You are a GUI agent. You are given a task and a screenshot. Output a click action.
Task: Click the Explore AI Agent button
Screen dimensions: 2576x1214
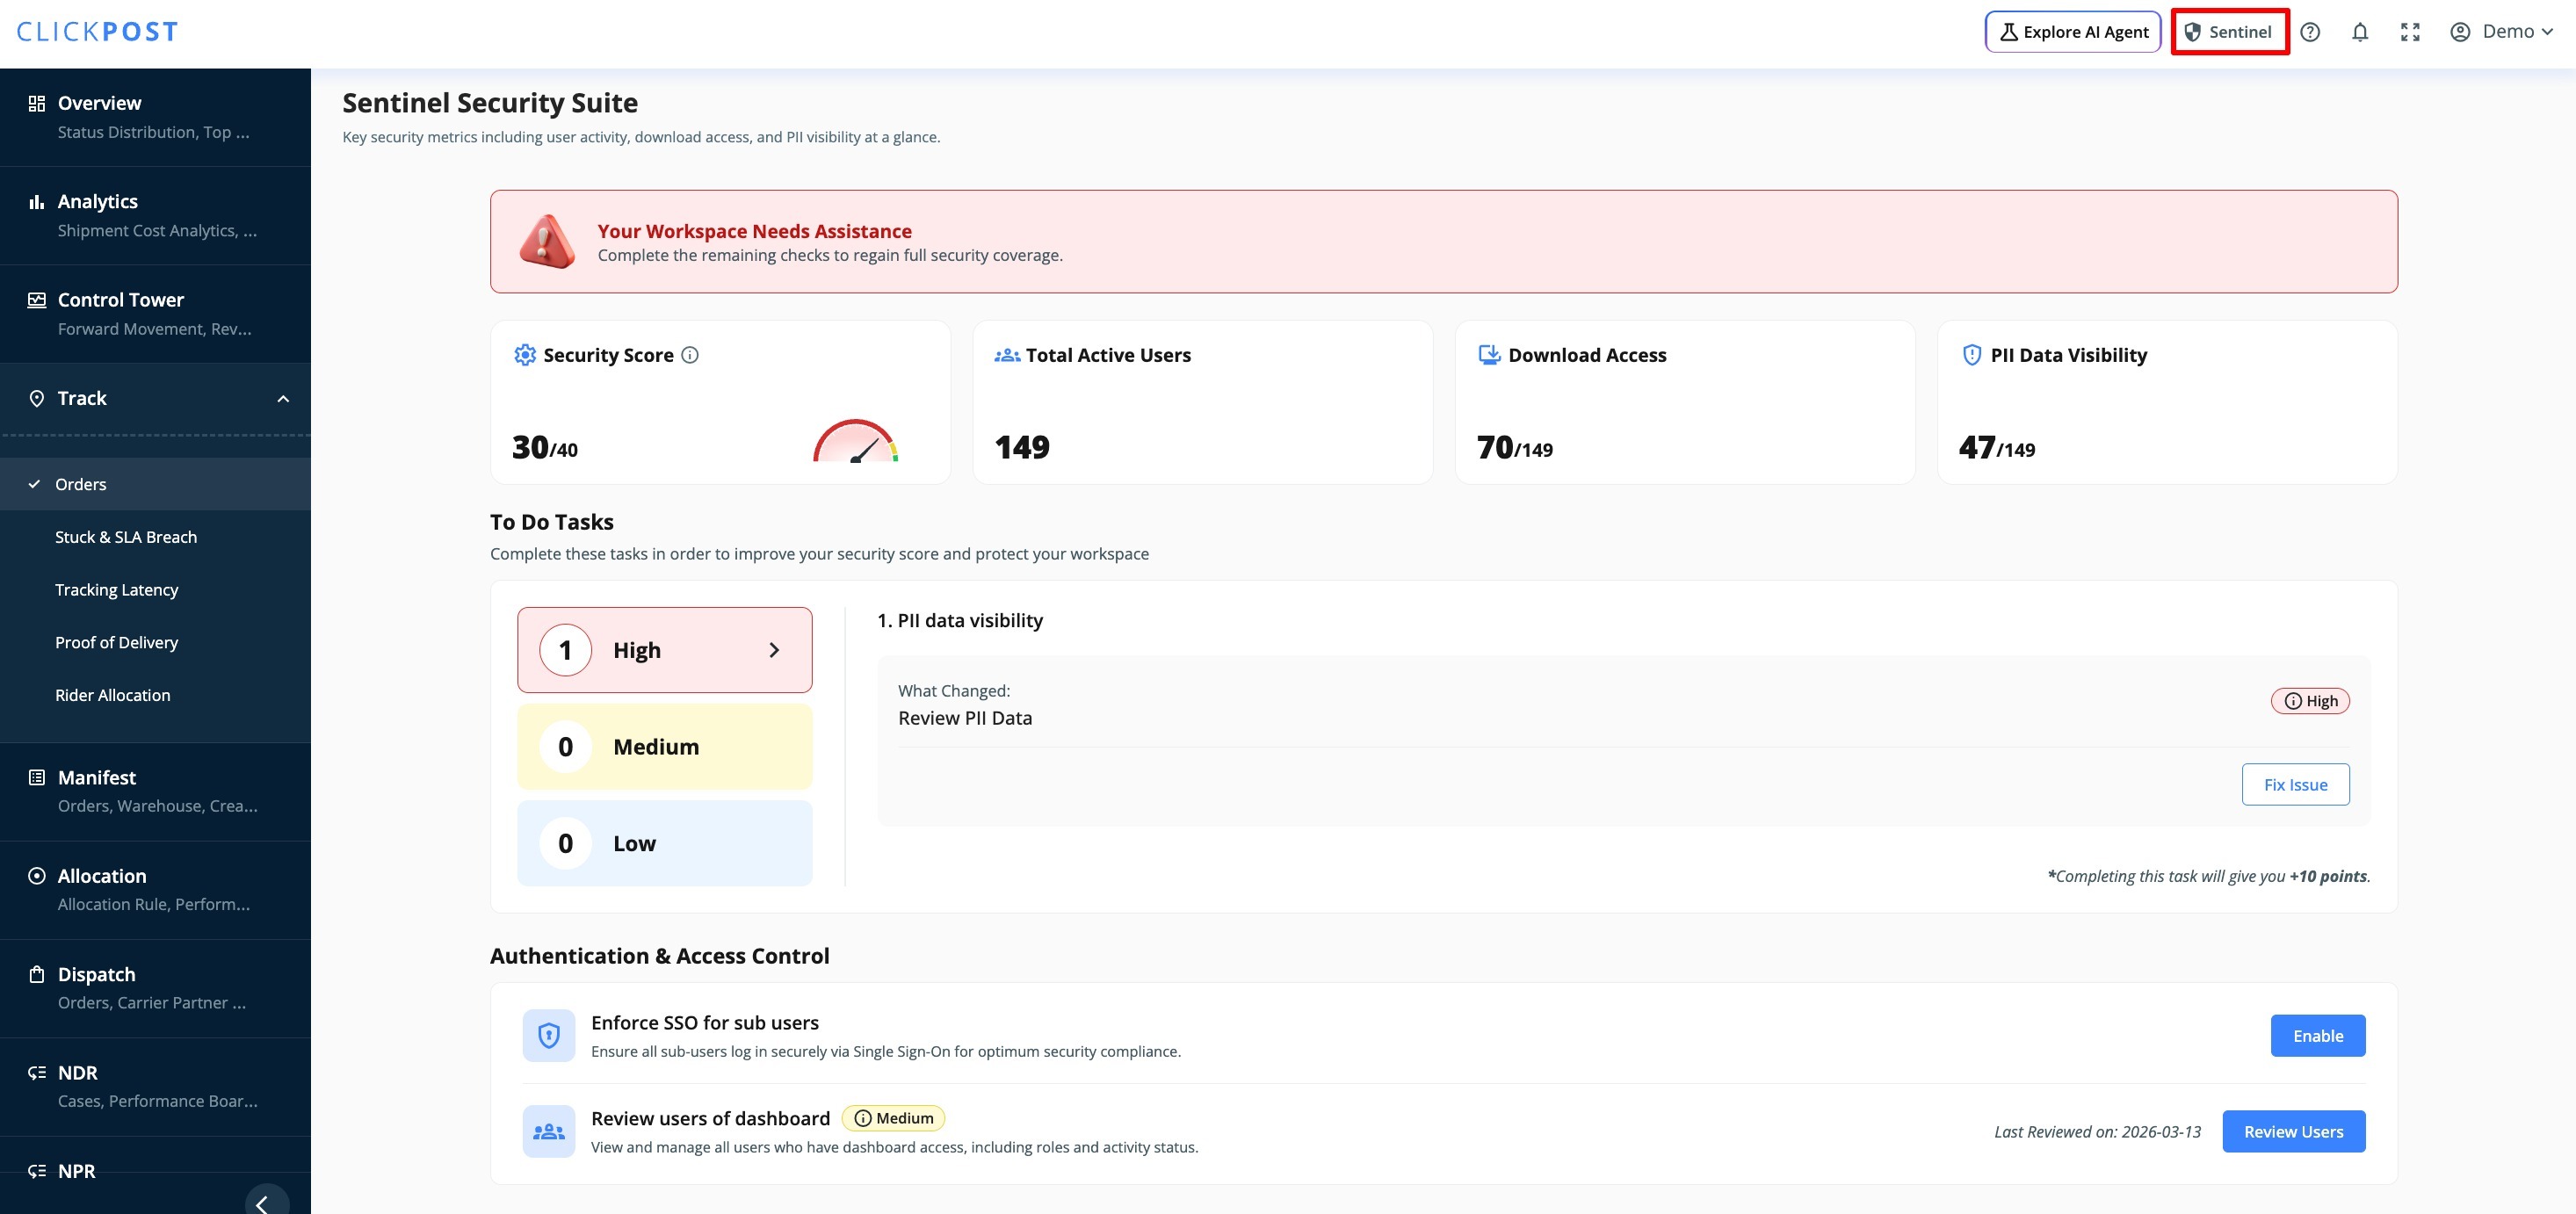click(x=2073, y=32)
